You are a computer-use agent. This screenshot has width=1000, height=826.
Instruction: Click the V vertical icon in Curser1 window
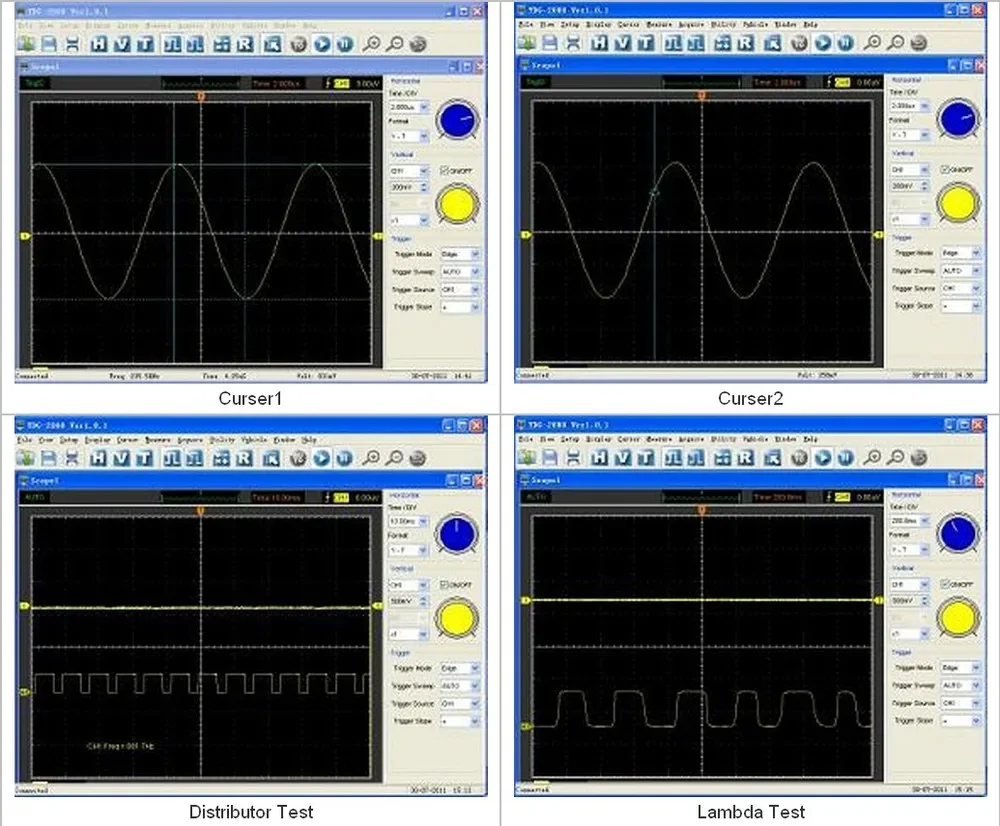121,44
